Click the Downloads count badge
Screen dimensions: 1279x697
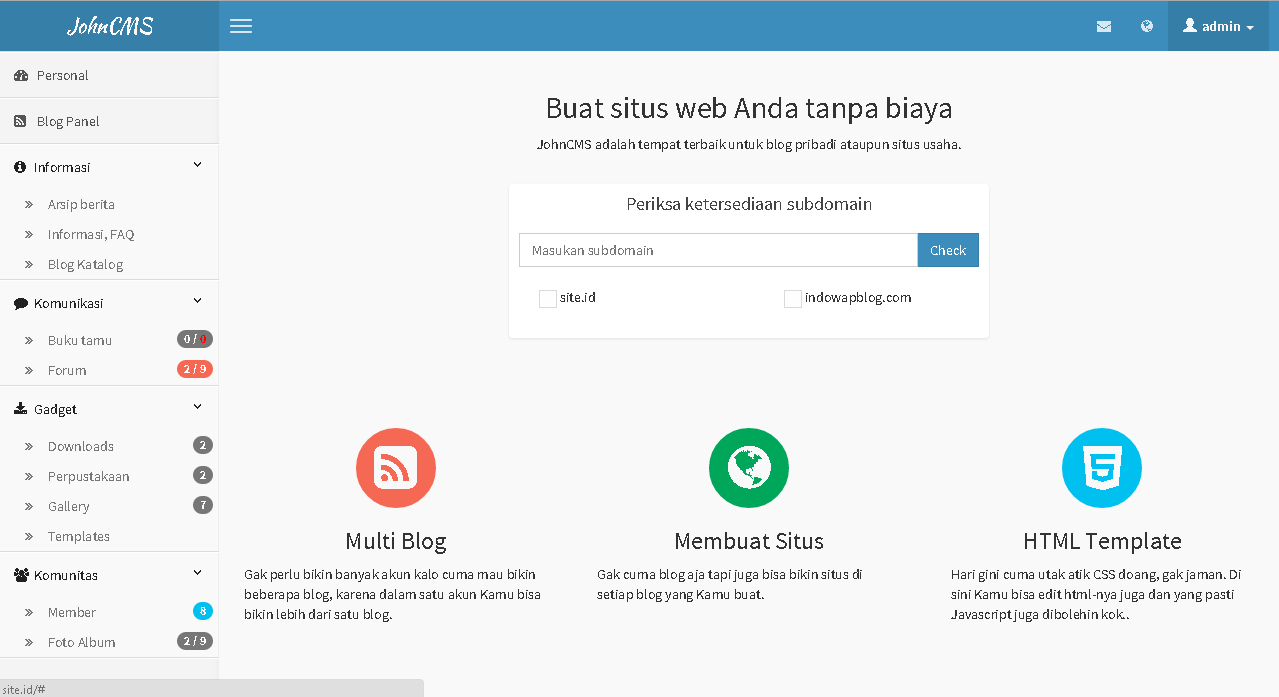coord(203,445)
